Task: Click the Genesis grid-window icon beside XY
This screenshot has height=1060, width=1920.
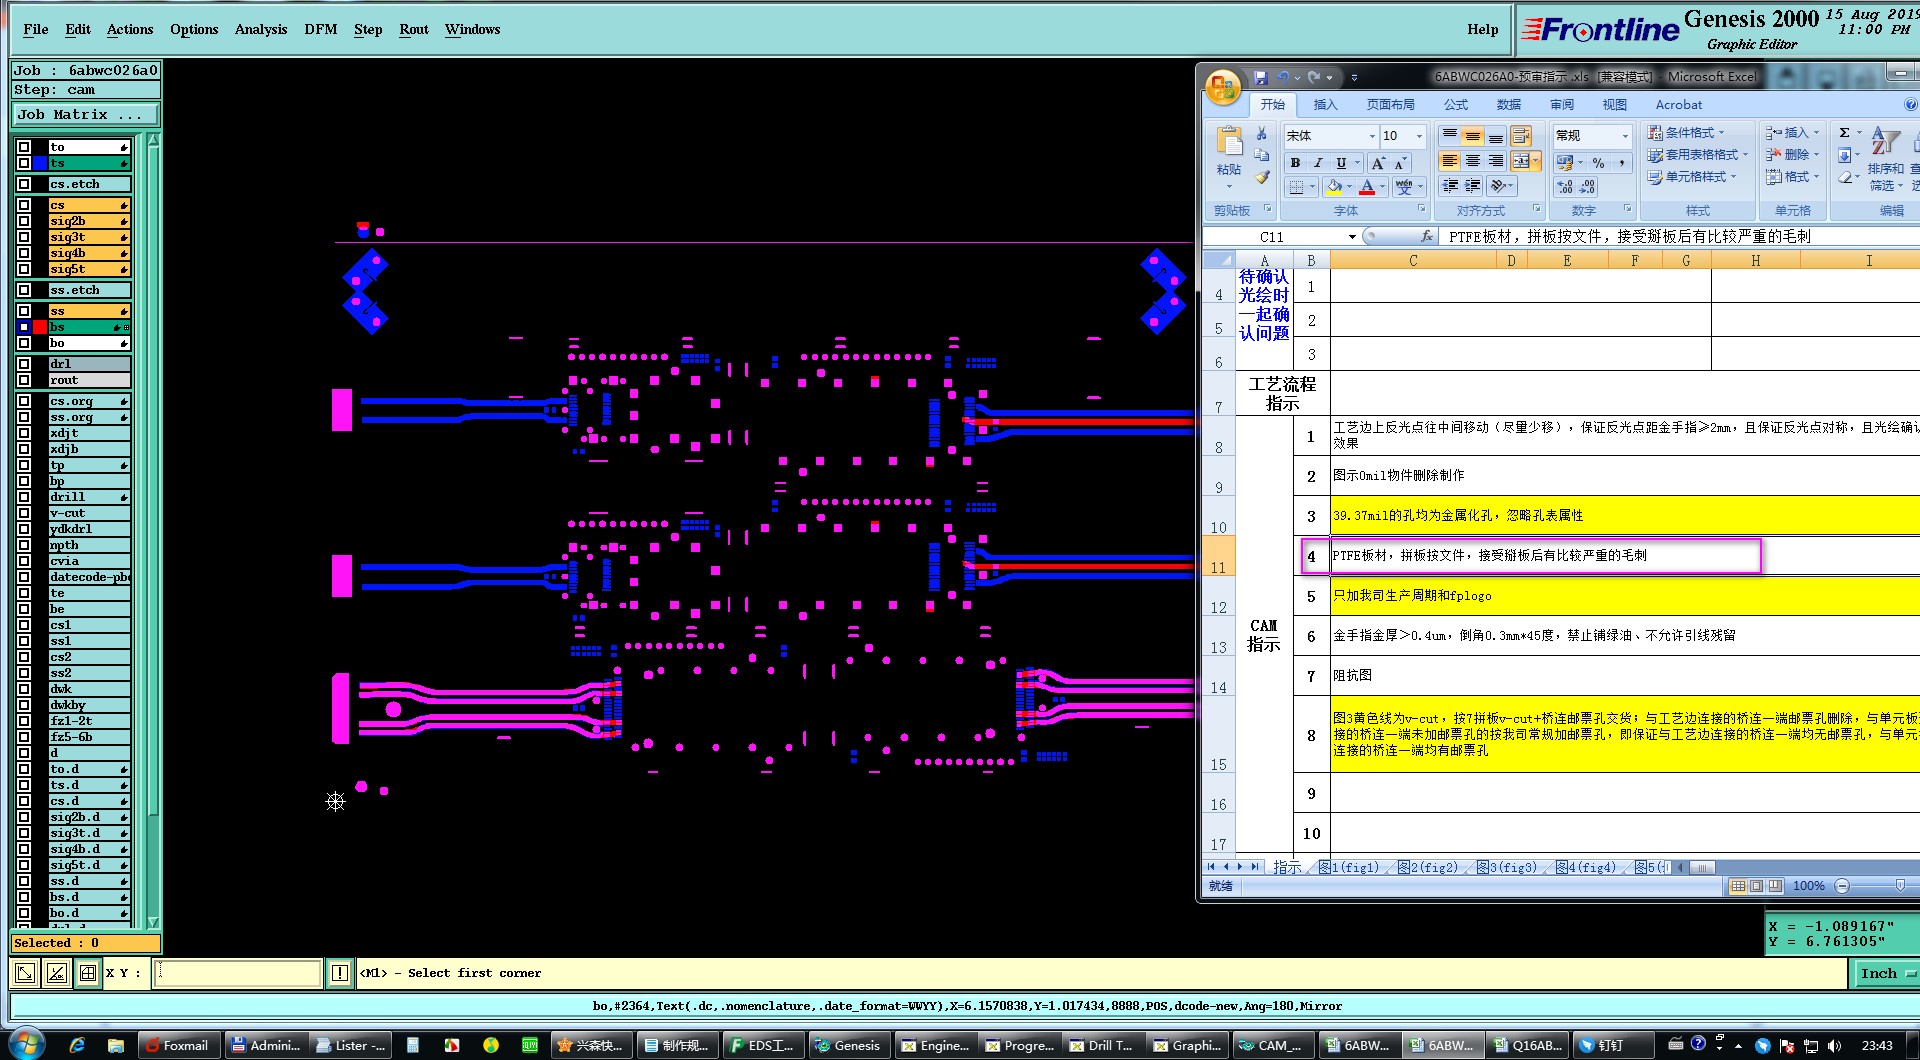Action: (x=88, y=972)
